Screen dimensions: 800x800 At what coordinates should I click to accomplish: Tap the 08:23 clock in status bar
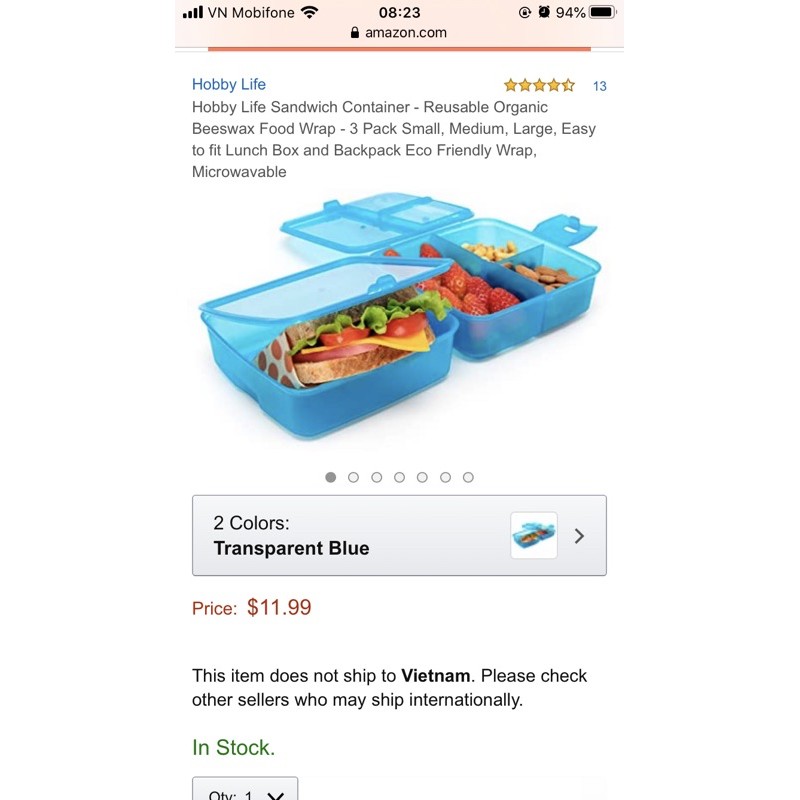click(400, 13)
